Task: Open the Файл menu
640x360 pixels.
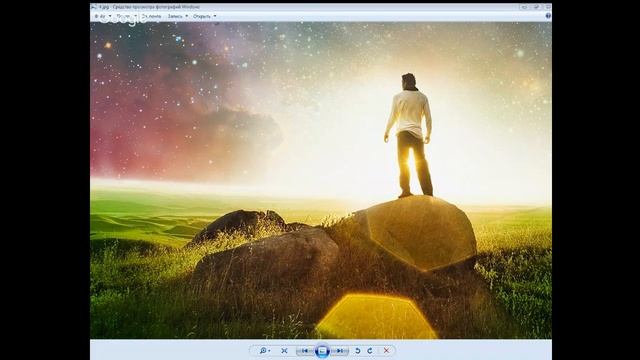Action: 102,16
